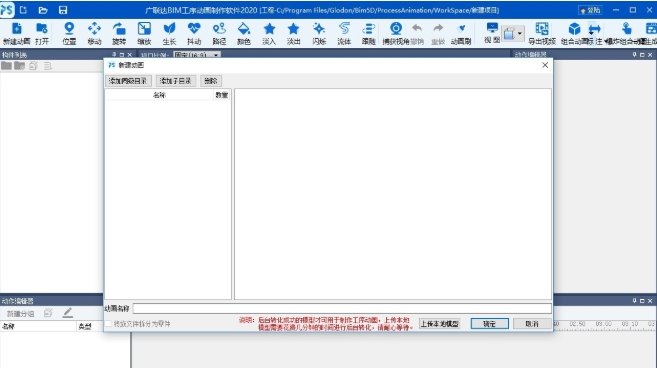
Task: Select the 淡出 fade-out effect
Action: tap(293, 34)
